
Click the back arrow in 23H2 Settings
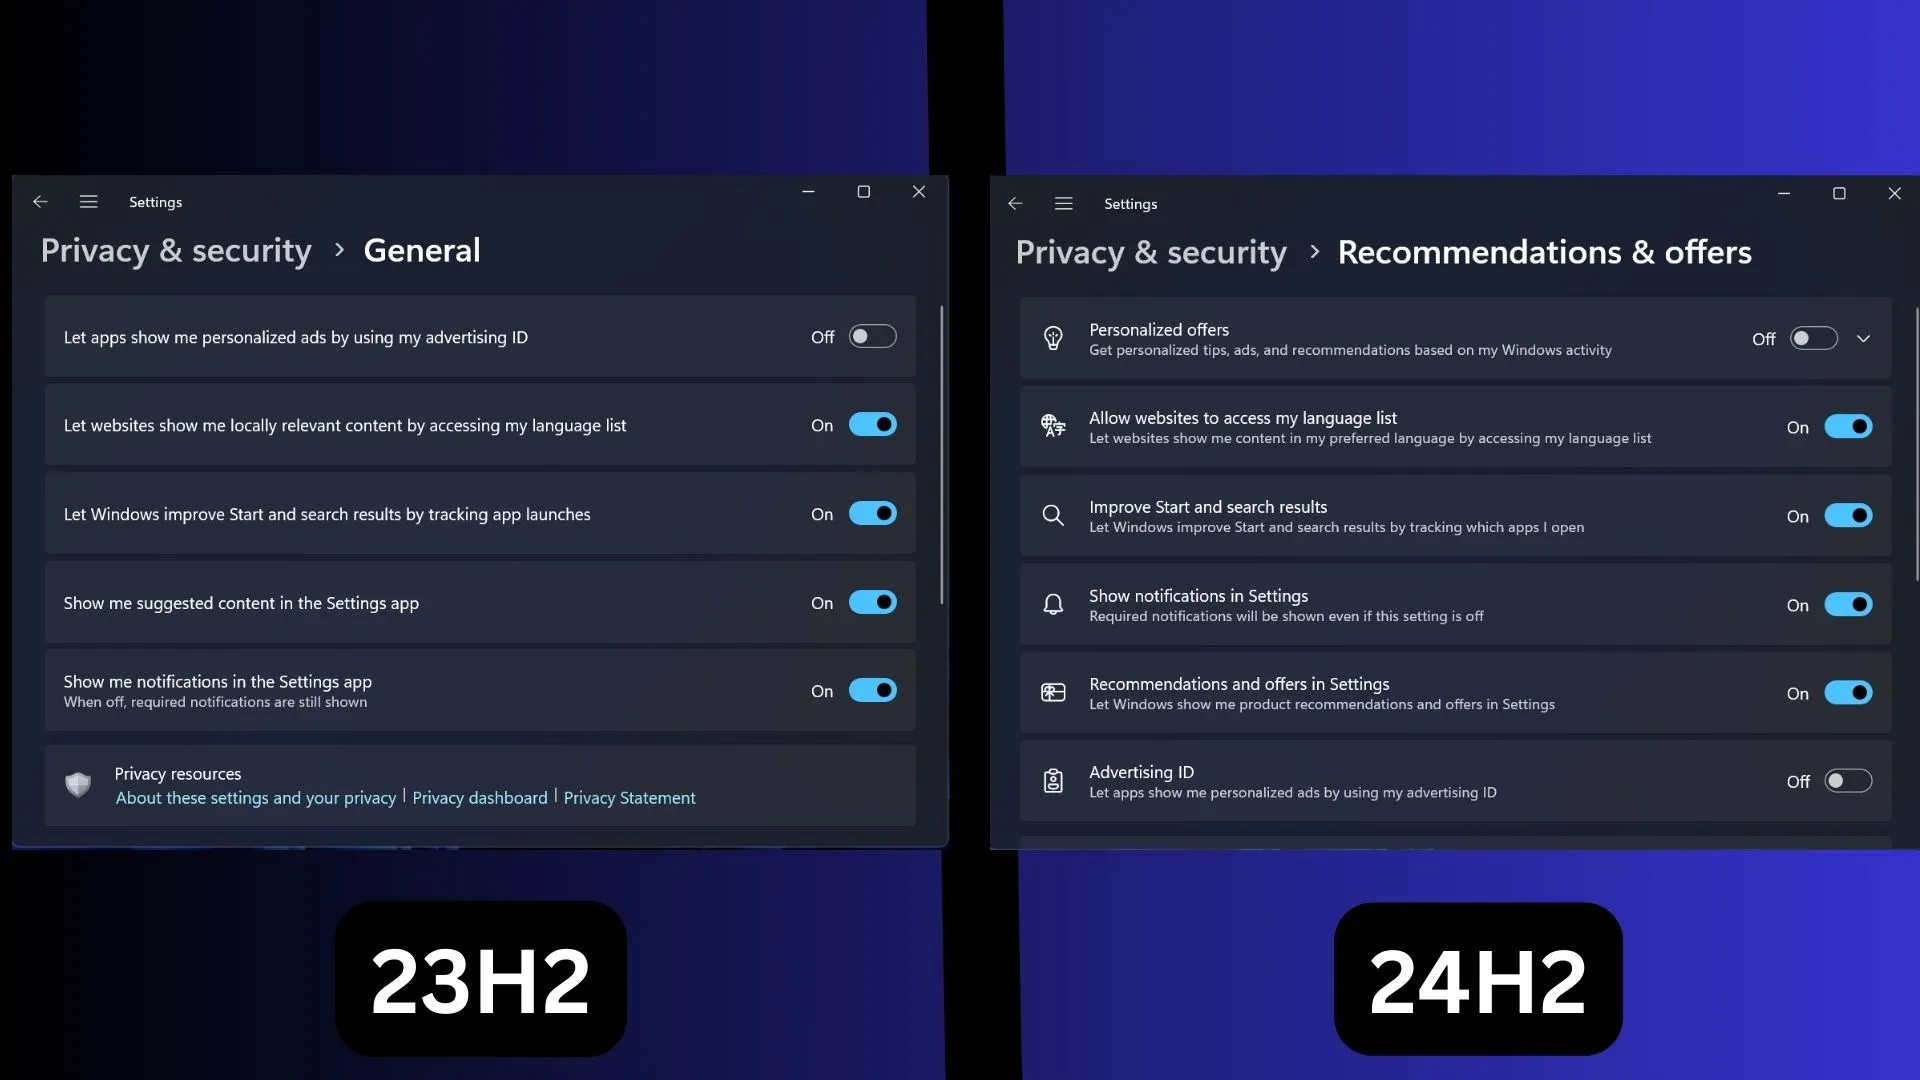tap(38, 202)
